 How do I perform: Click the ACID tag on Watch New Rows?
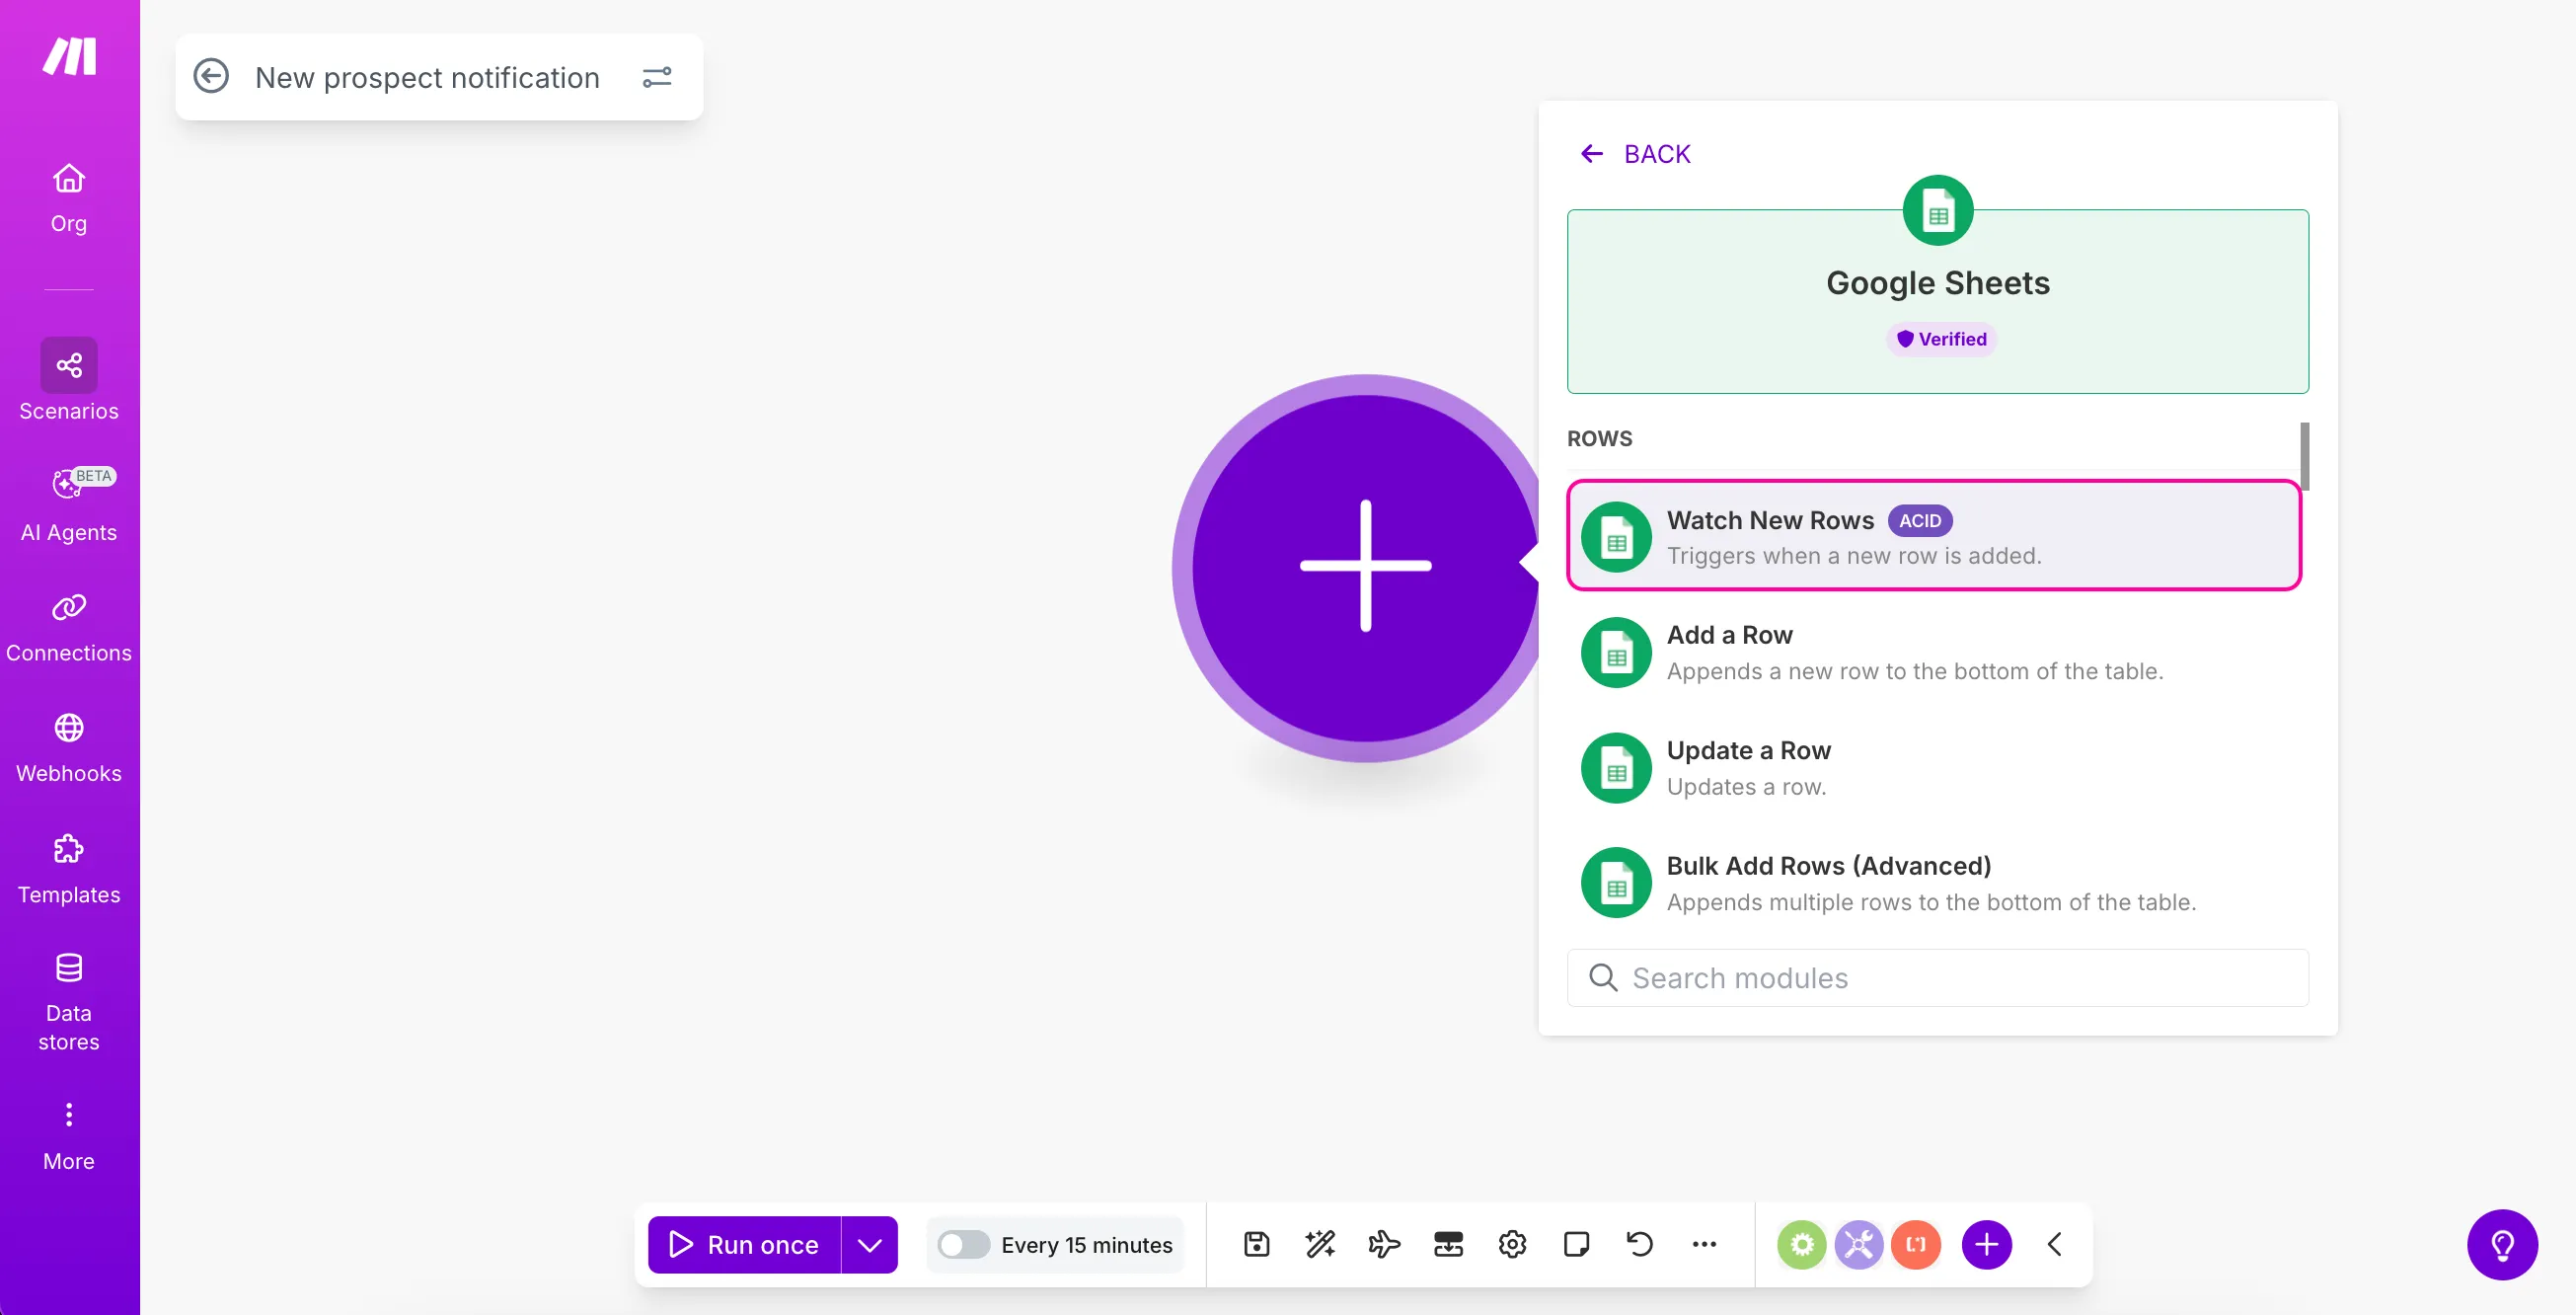(1920, 521)
